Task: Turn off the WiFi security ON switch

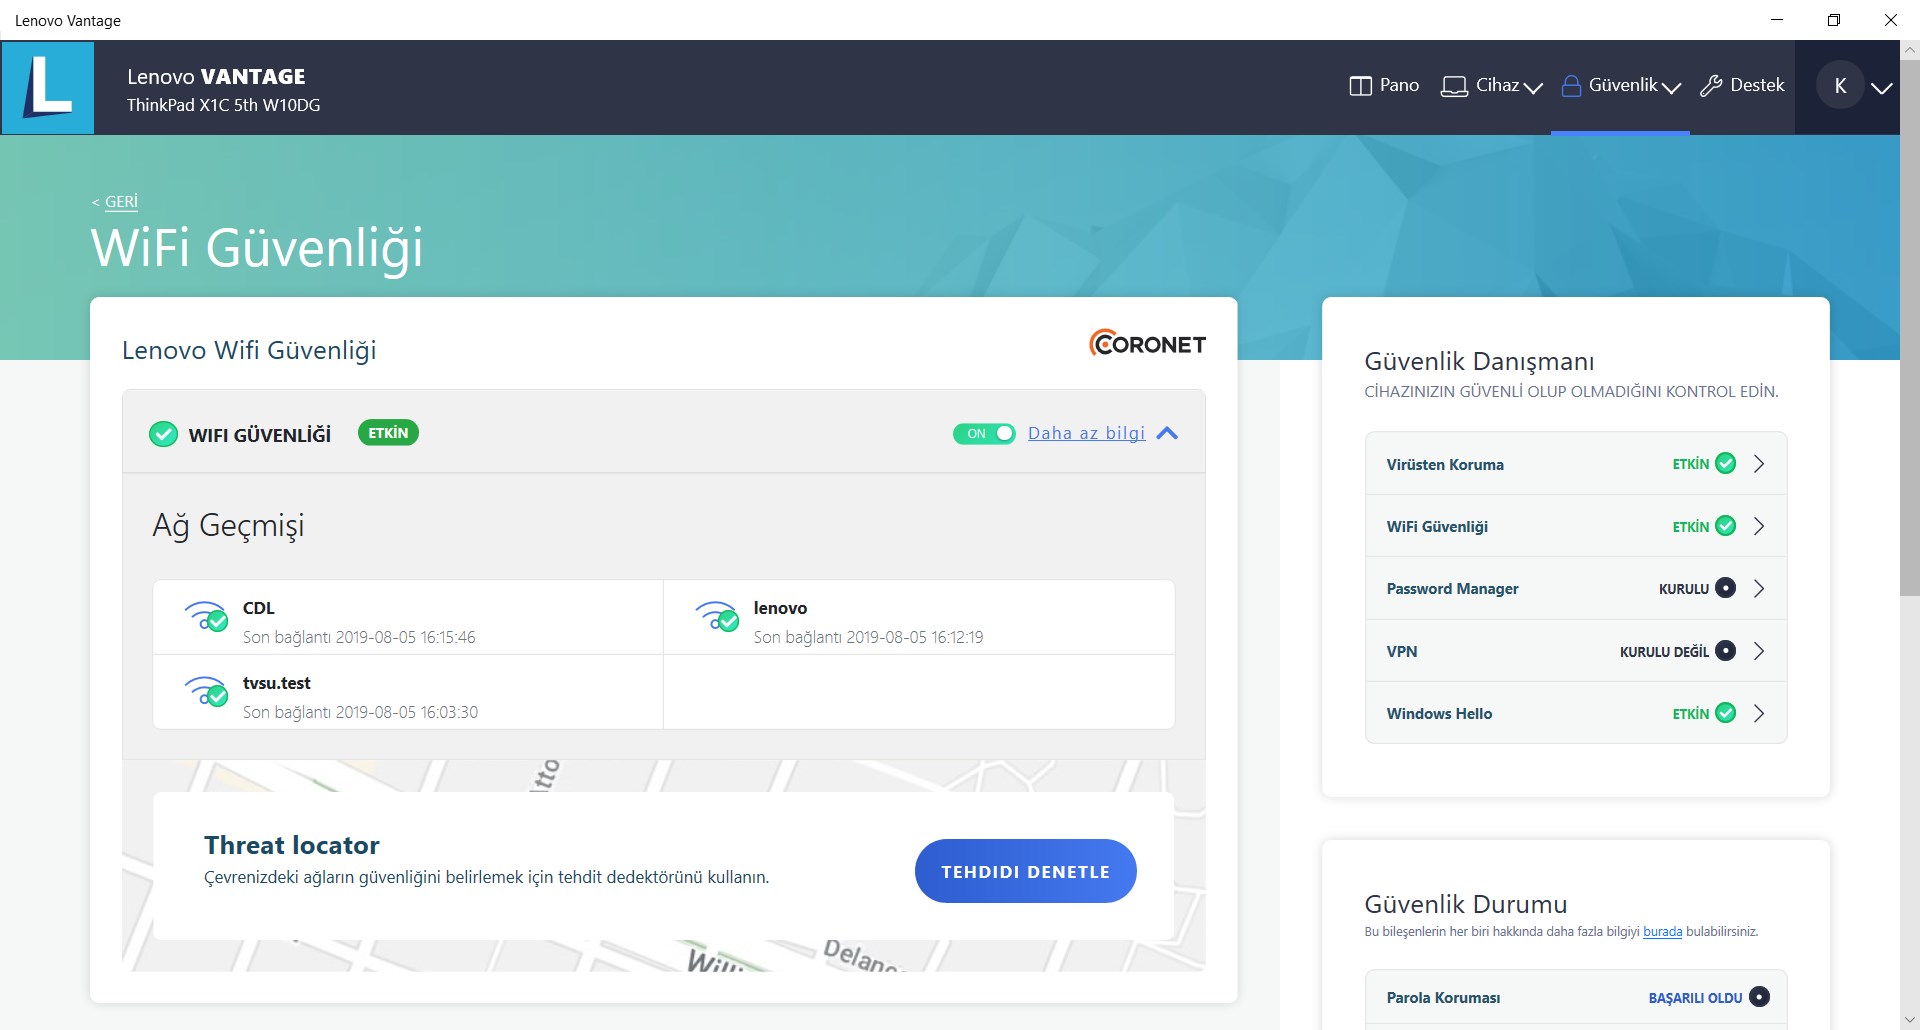Action: 984,434
